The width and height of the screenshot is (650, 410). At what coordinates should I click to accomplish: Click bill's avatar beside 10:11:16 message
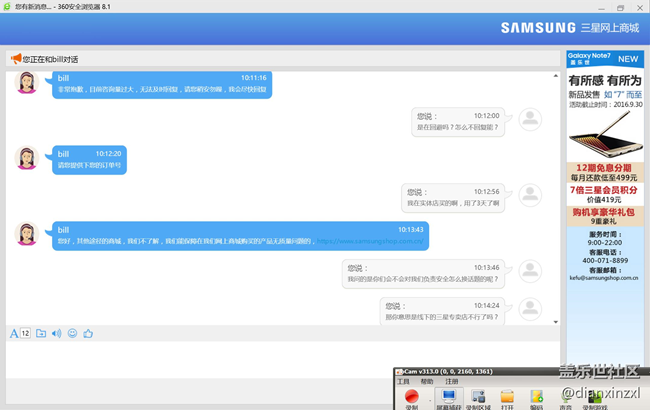pos(27,82)
